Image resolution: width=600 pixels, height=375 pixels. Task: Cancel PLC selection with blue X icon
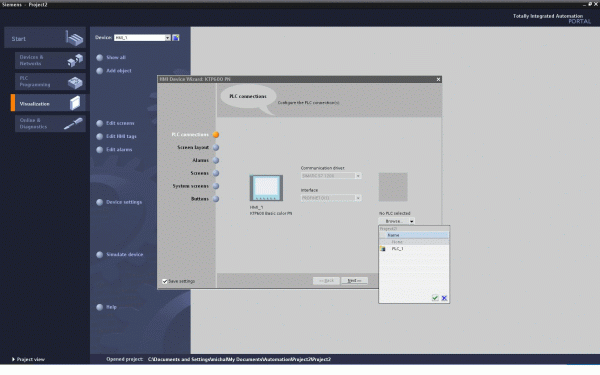pos(444,298)
